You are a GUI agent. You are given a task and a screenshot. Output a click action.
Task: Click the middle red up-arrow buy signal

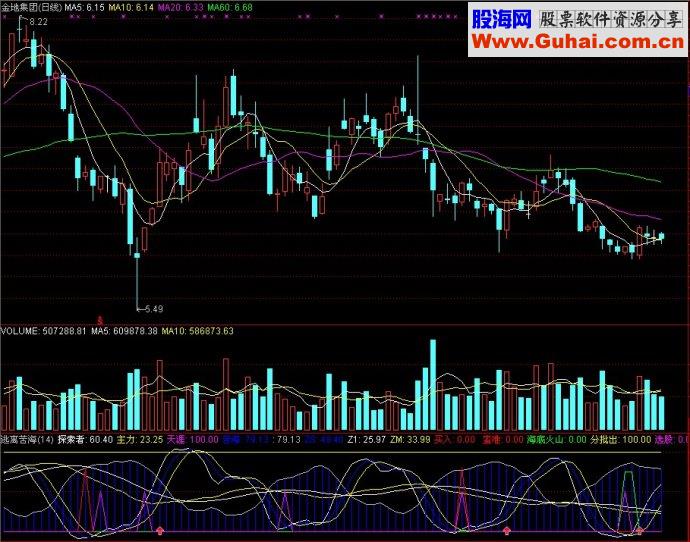(x=507, y=531)
